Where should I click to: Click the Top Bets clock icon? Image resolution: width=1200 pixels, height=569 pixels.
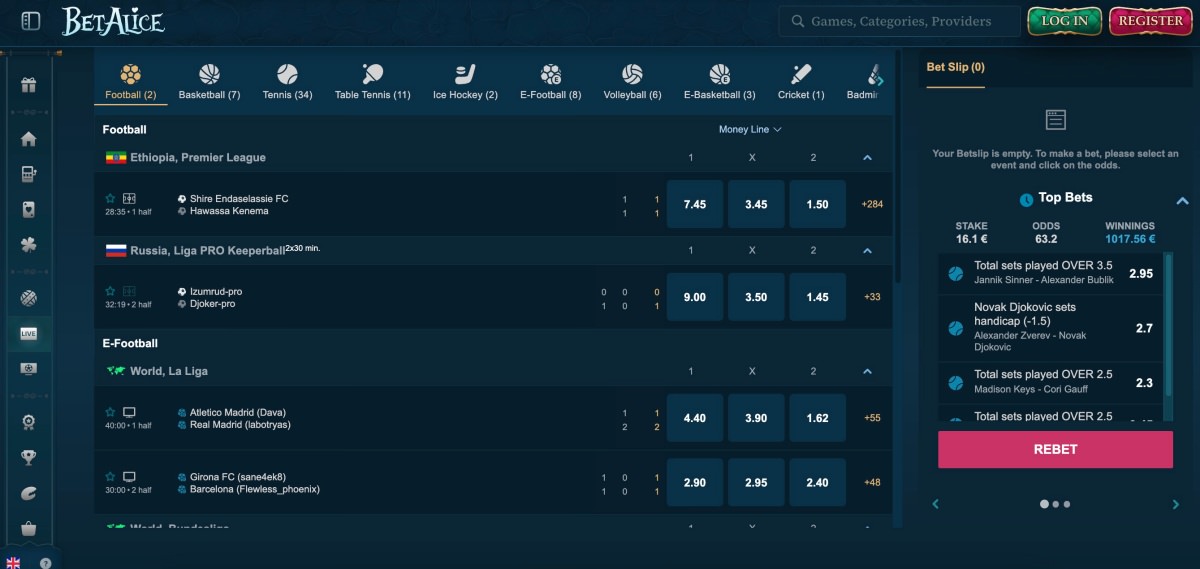tap(1026, 199)
